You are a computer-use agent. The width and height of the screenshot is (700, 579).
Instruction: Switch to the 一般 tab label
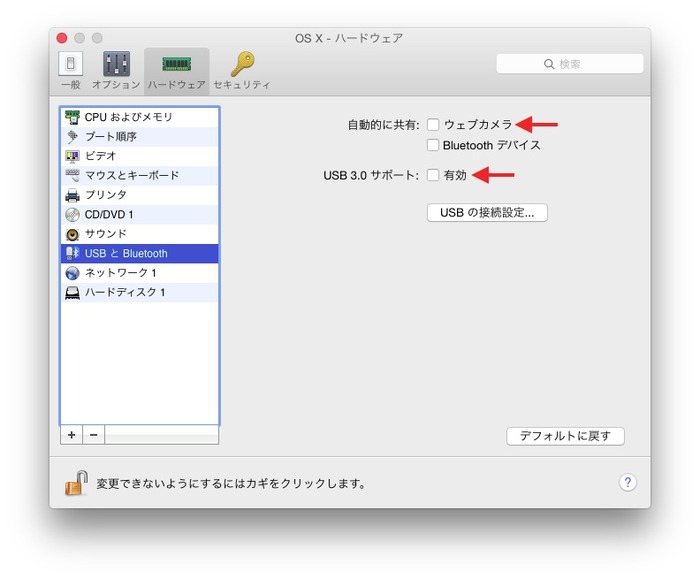click(x=71, y=85)
